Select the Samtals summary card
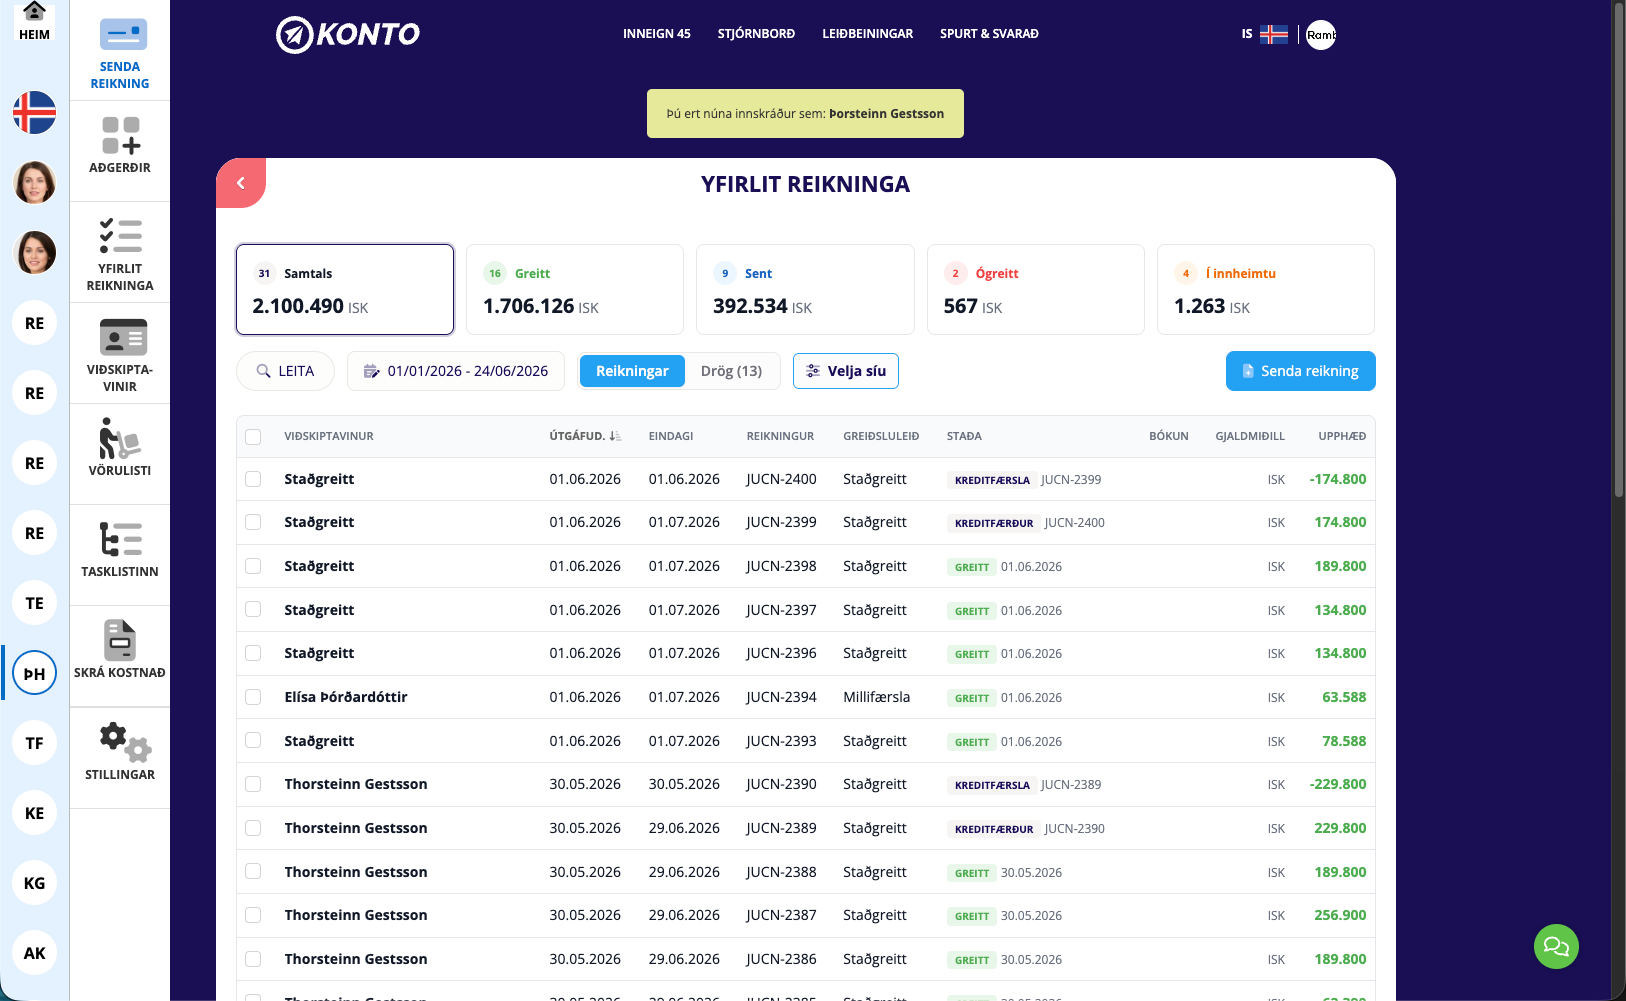 point(345,289)
